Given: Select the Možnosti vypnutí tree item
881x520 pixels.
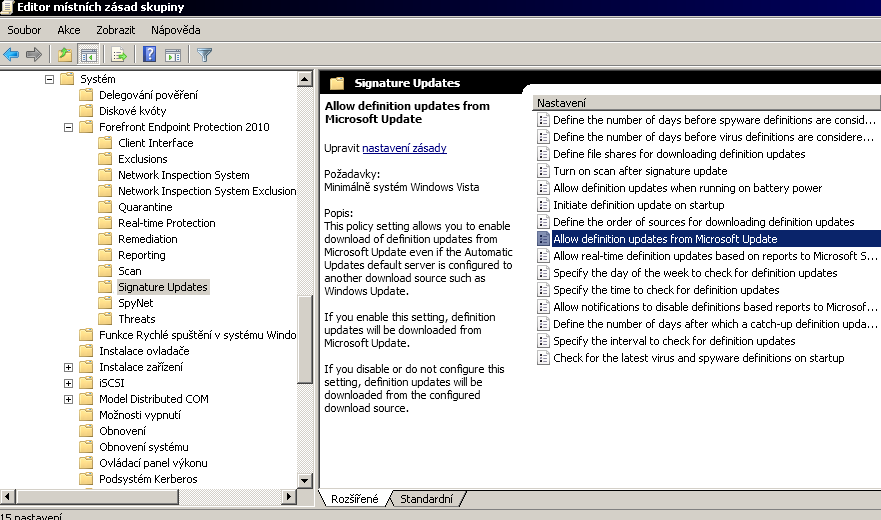Looking at the screenshot, I should pos(140,415).
